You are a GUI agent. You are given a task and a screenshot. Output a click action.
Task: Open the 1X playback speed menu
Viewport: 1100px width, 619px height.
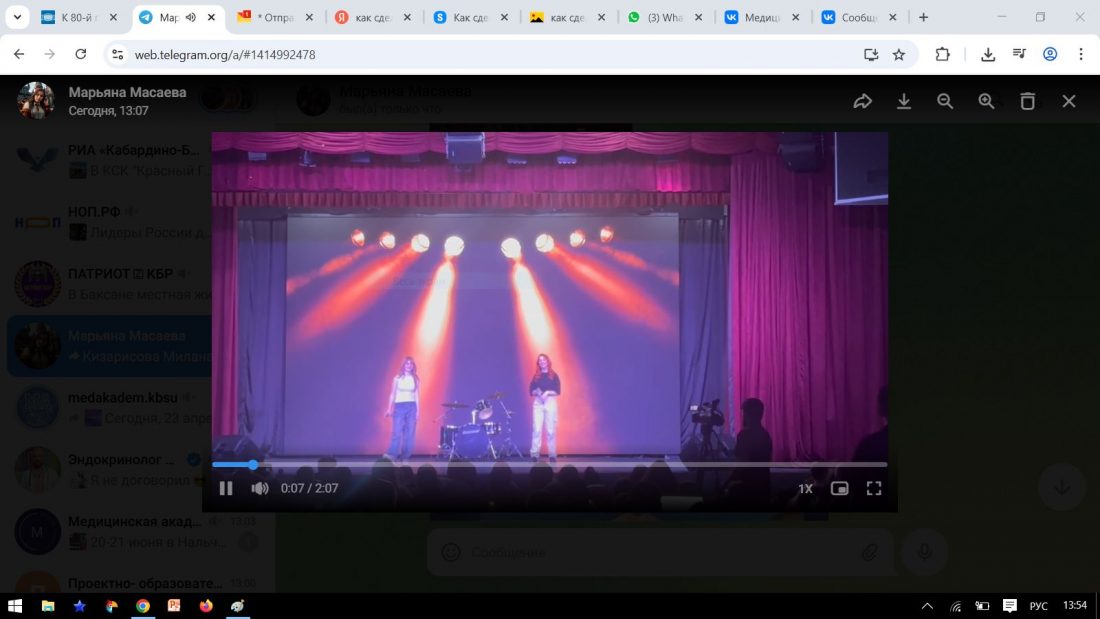(x=805, y=489)
